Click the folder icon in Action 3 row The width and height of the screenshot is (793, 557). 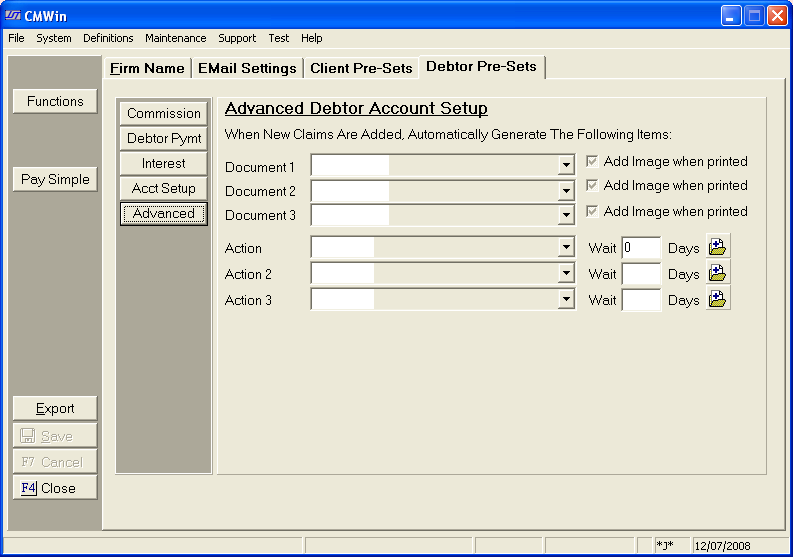718,299
